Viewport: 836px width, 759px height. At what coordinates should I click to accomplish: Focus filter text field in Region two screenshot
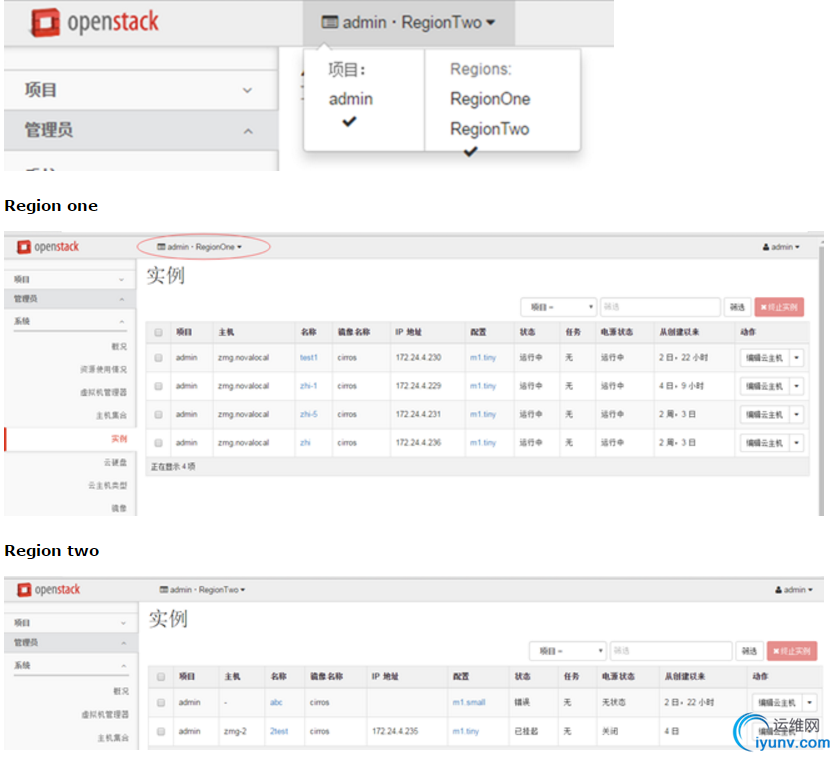671,651
